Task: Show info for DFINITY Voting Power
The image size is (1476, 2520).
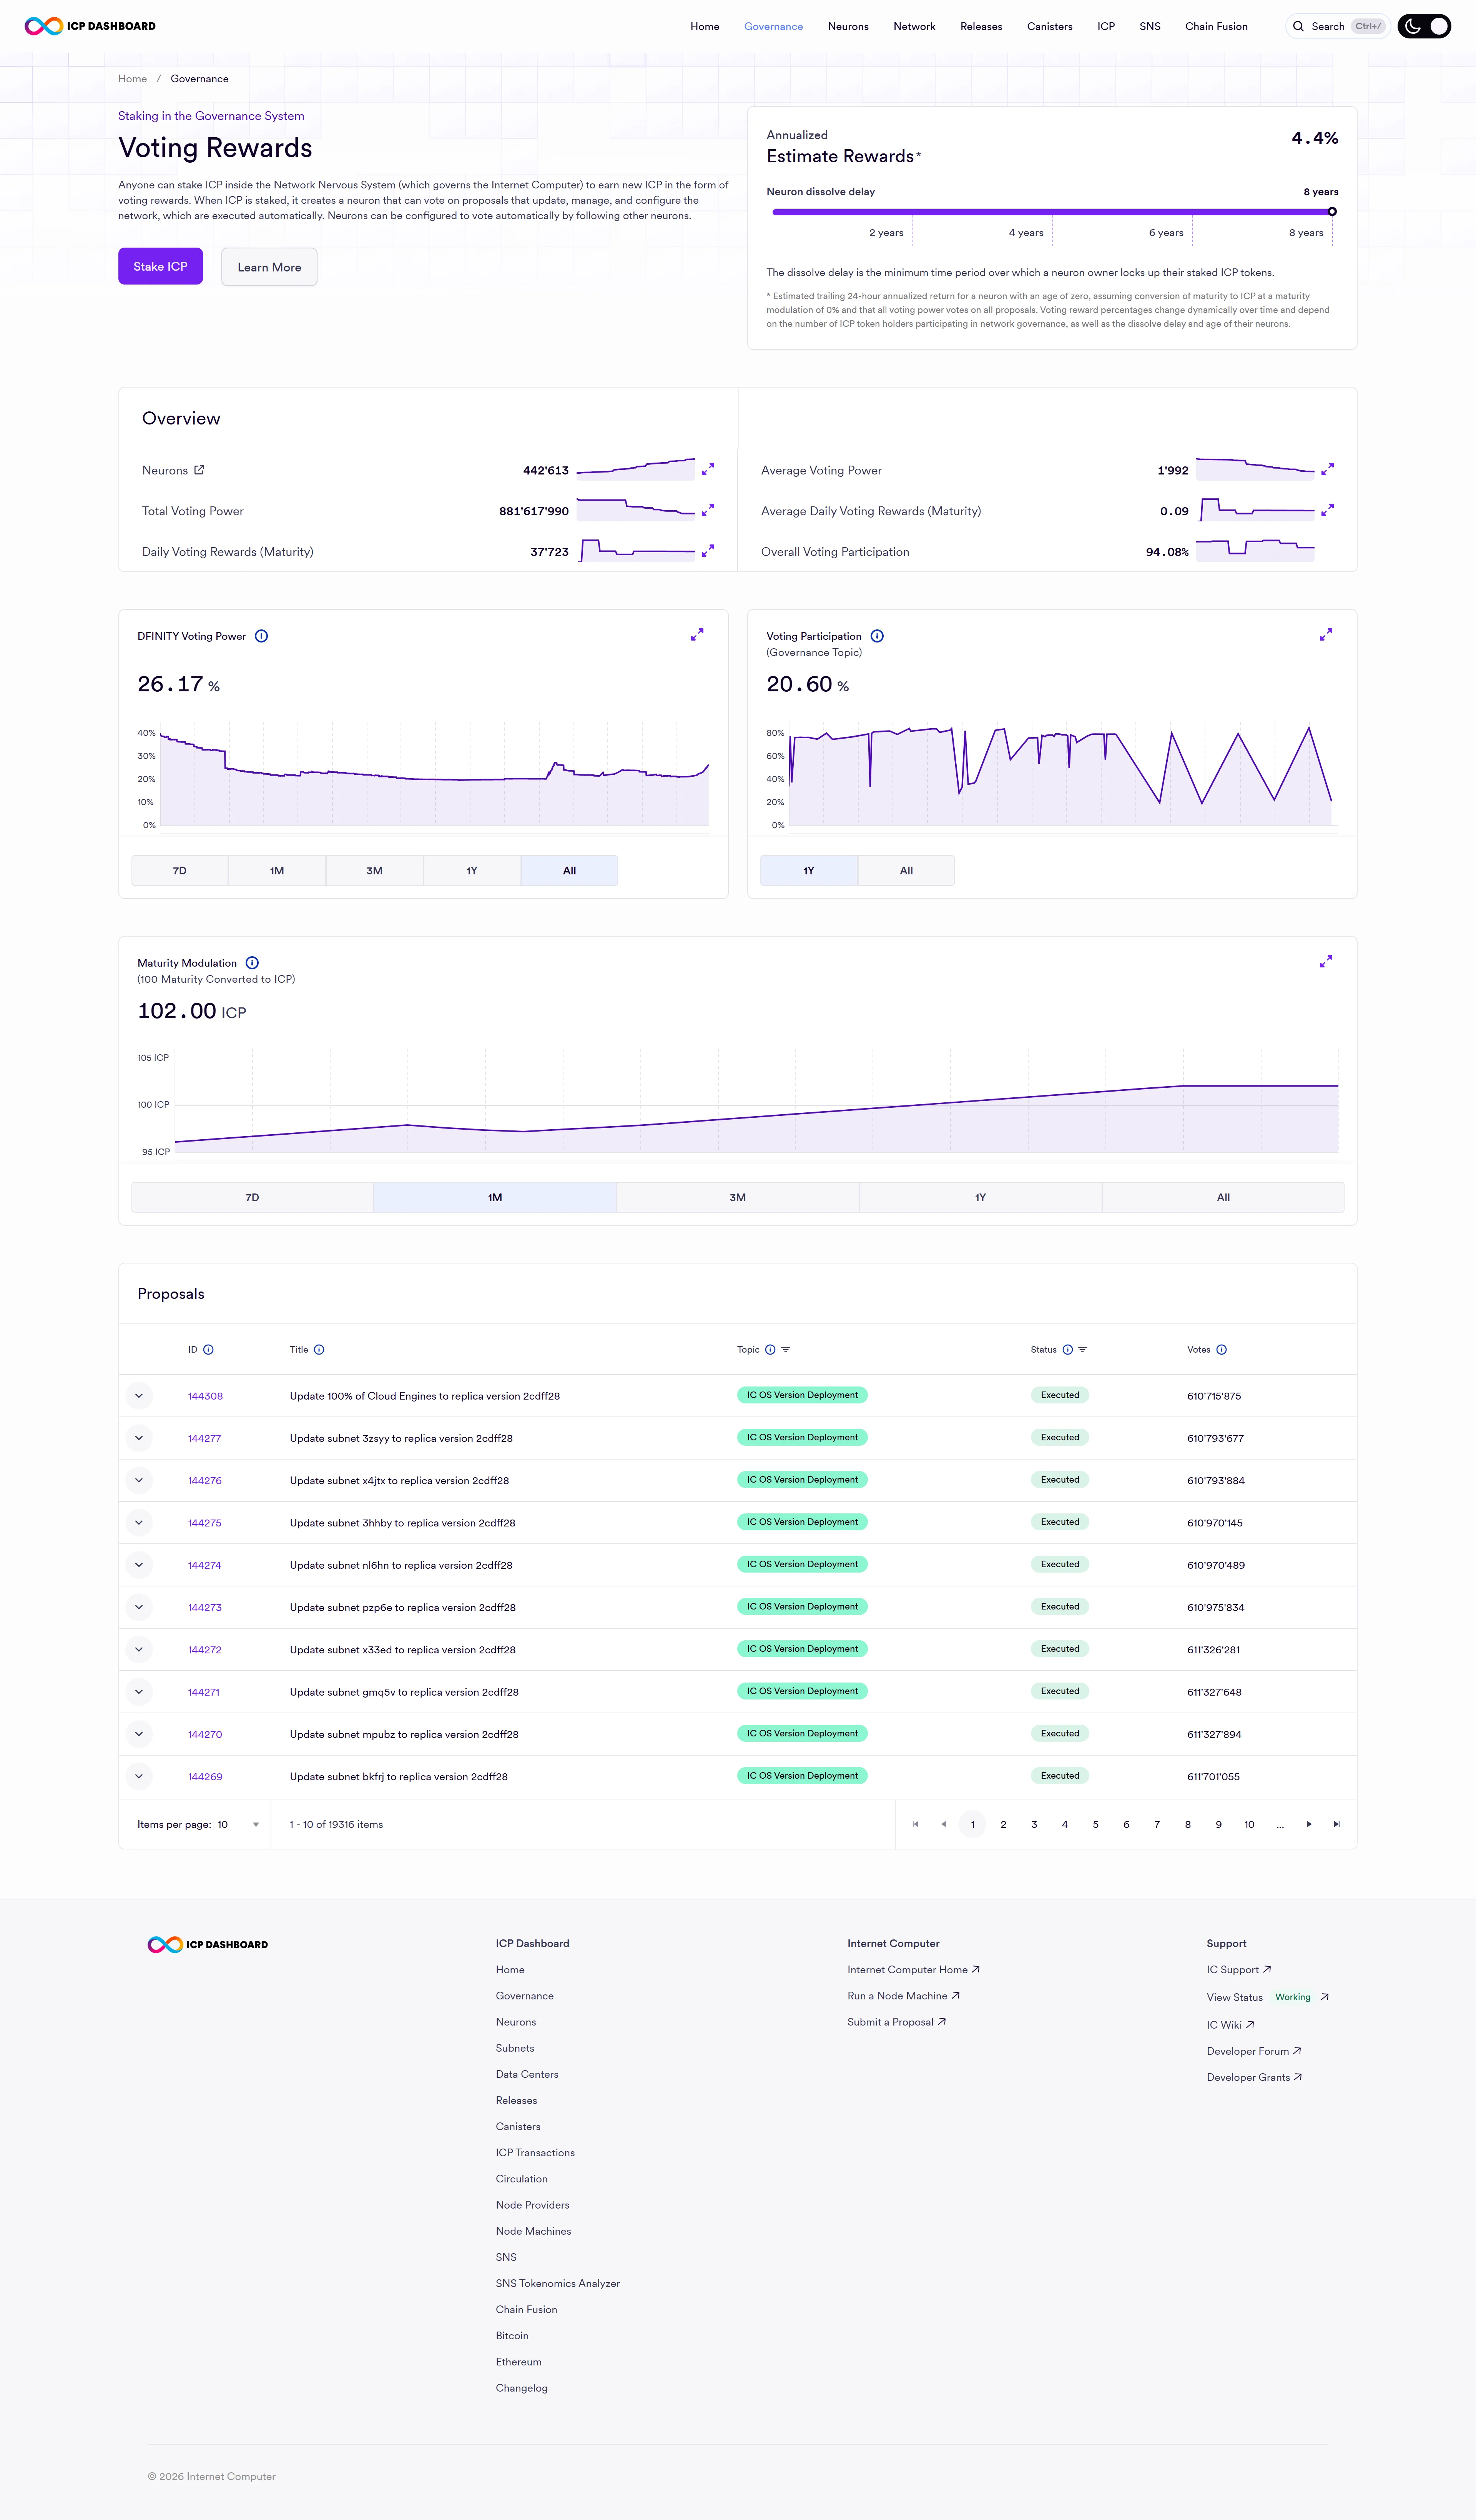Action: [x=261, y=636]
